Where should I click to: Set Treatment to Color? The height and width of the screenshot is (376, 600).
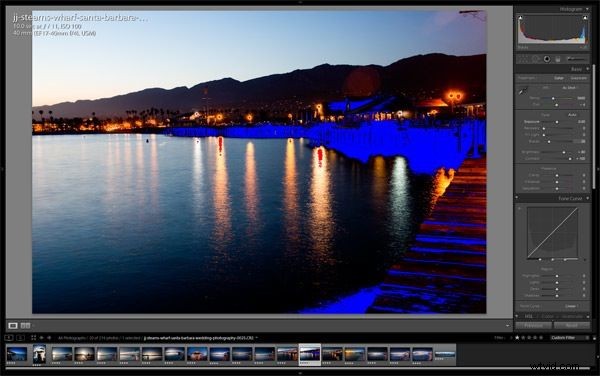pyautogui.click(x=559, y=78)
